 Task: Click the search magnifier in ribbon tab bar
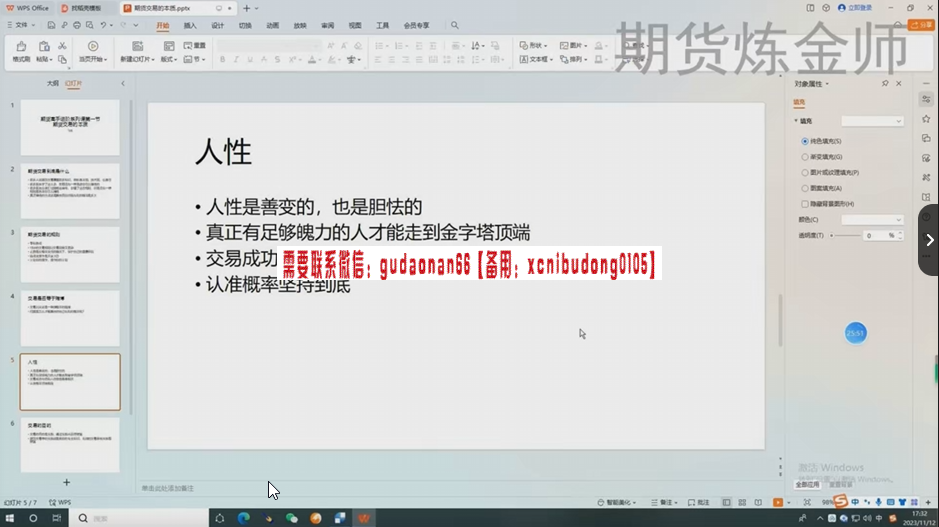455,25
